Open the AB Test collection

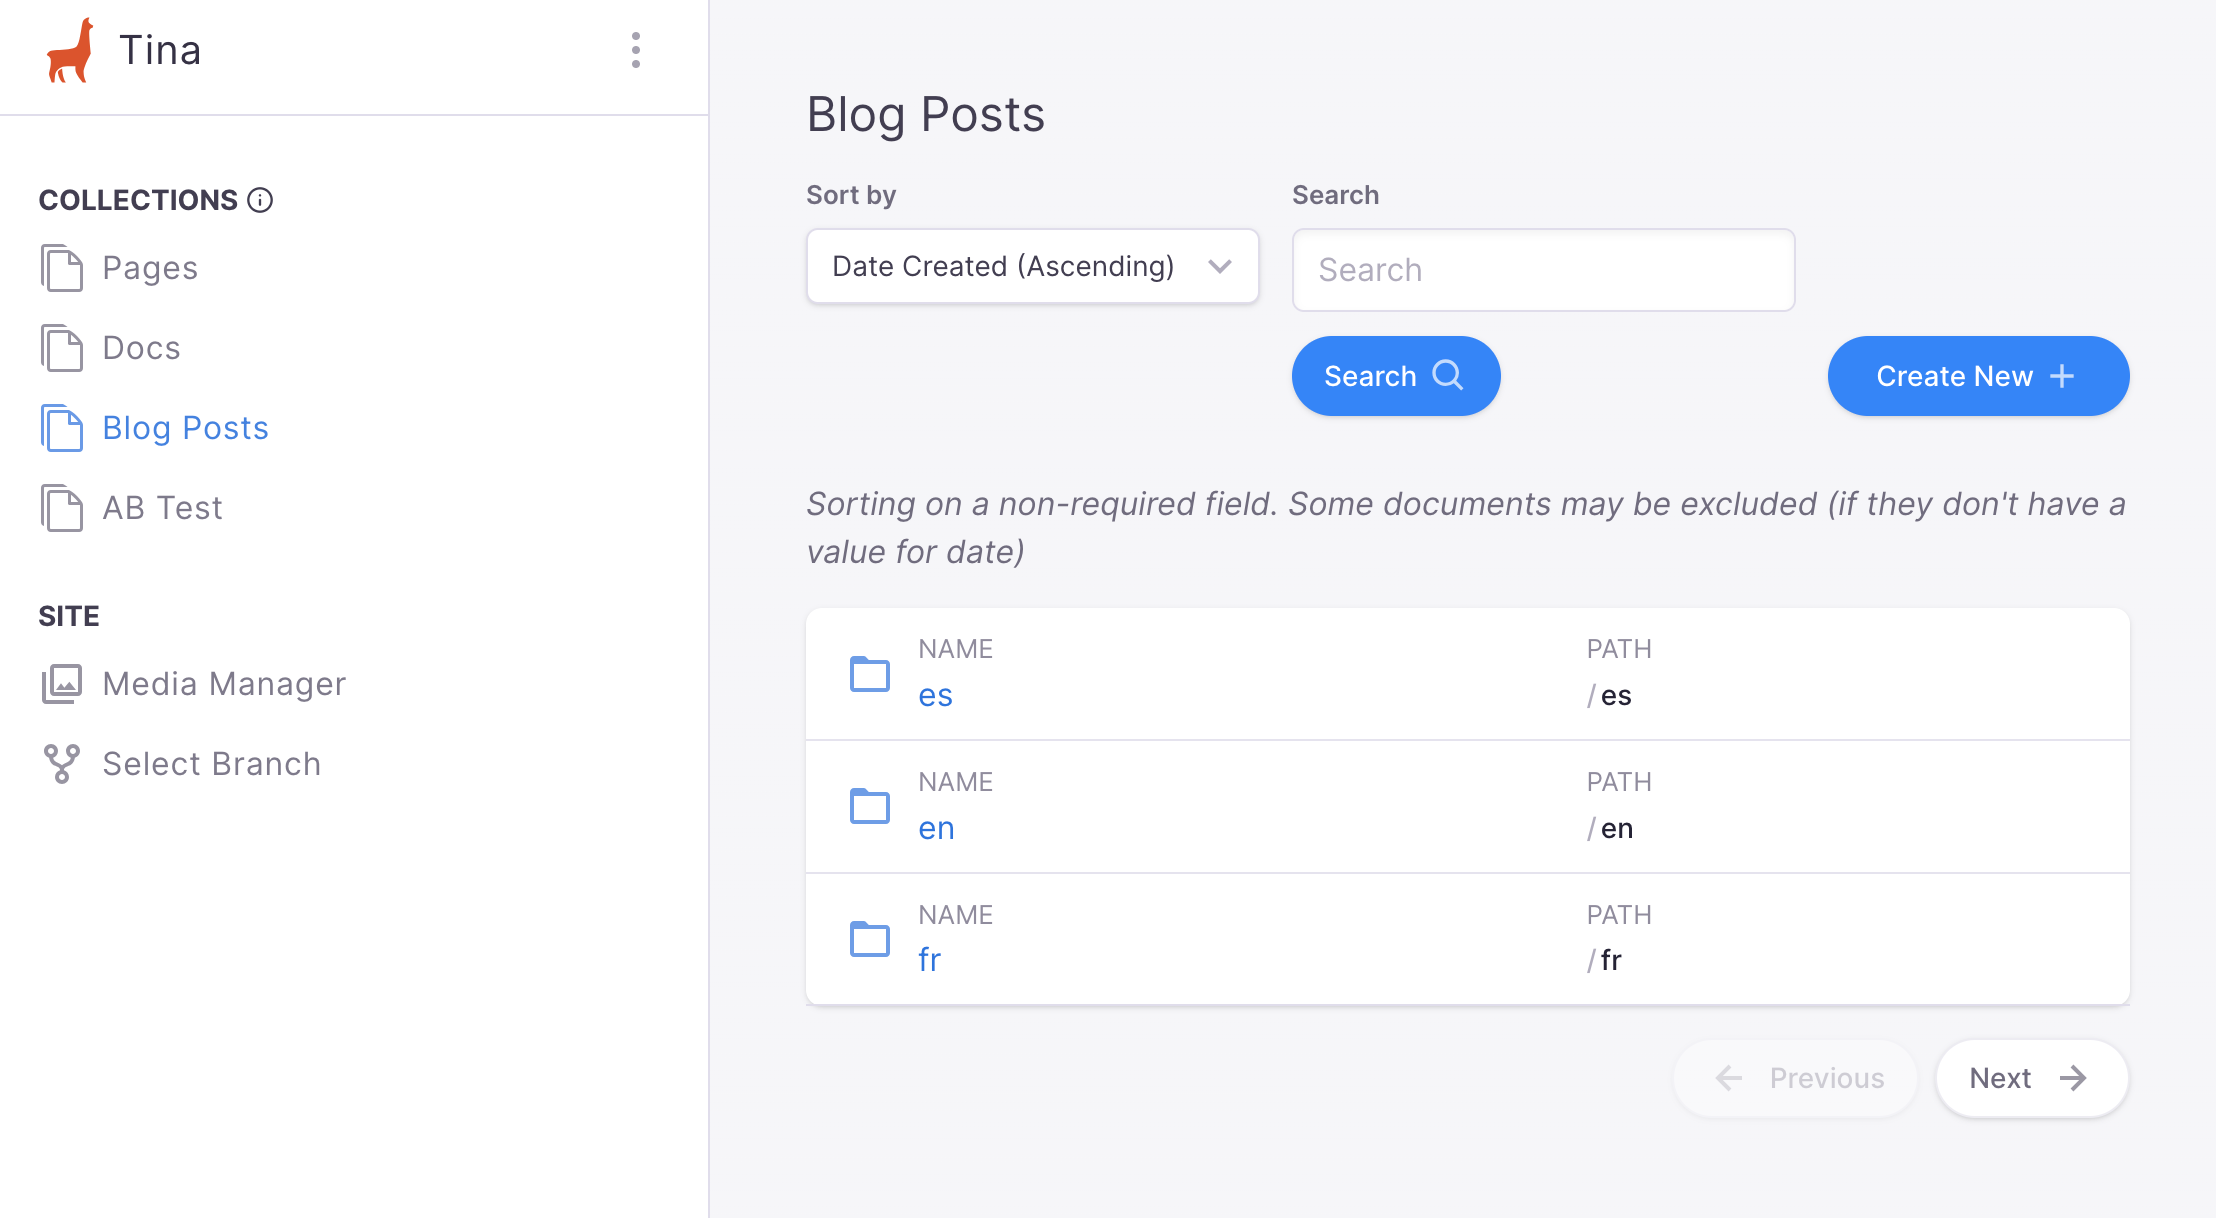coord(162,508)
